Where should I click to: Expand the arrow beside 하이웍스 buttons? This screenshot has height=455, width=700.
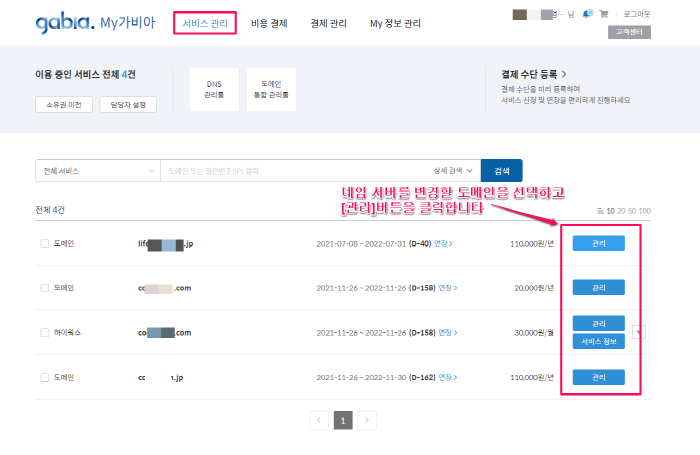(639, 332)
